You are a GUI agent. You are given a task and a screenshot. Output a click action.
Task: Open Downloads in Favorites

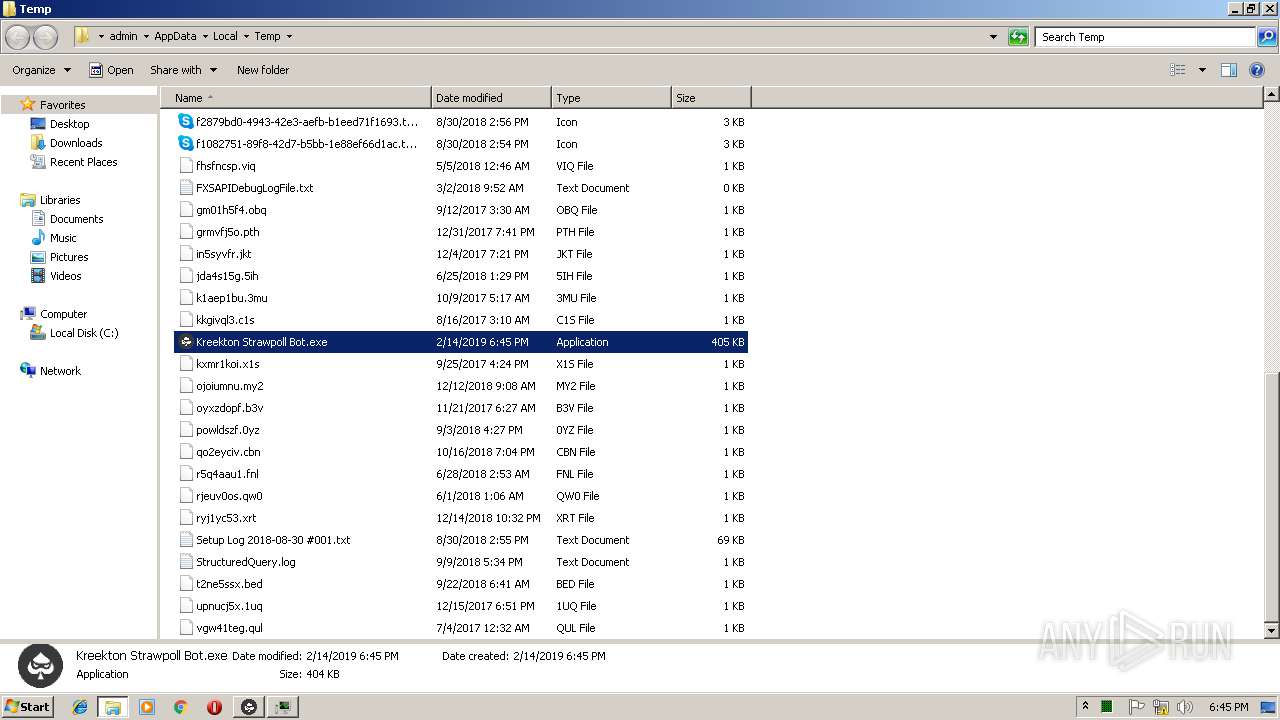coord(76,143)
